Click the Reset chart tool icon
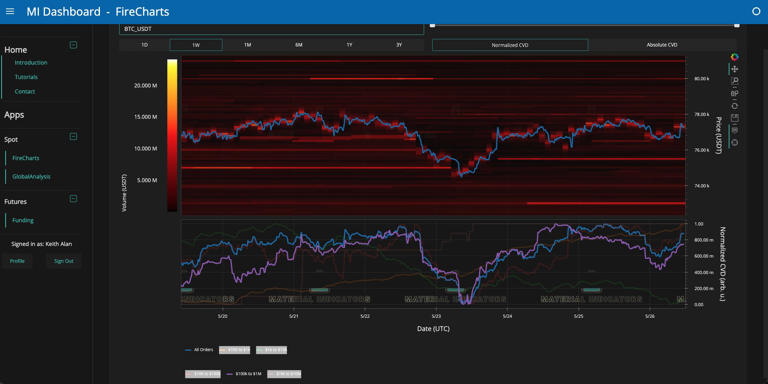The height and width of the screenshot is (384, 768). [x=734, y=106]
